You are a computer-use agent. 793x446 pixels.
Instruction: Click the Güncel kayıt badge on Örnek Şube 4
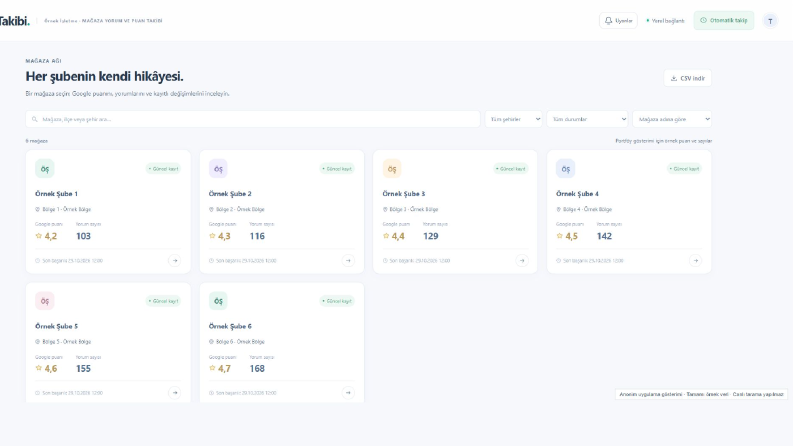(x=684, y=169)
